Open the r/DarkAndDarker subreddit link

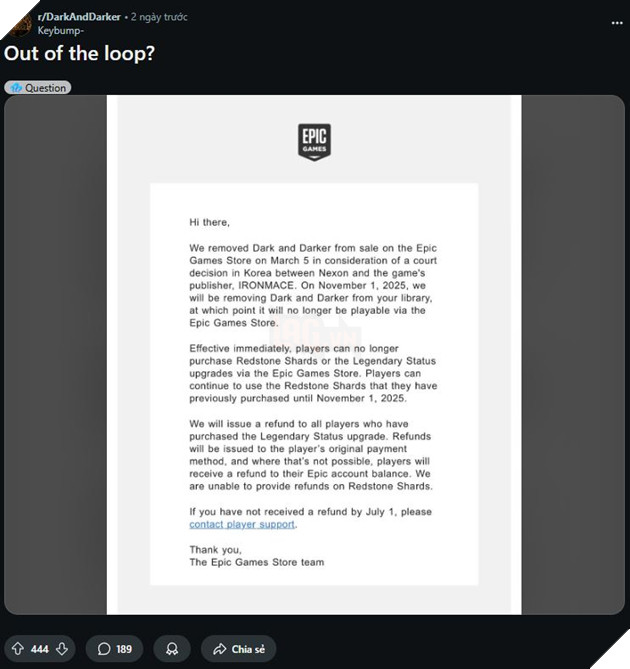[80, 17]
